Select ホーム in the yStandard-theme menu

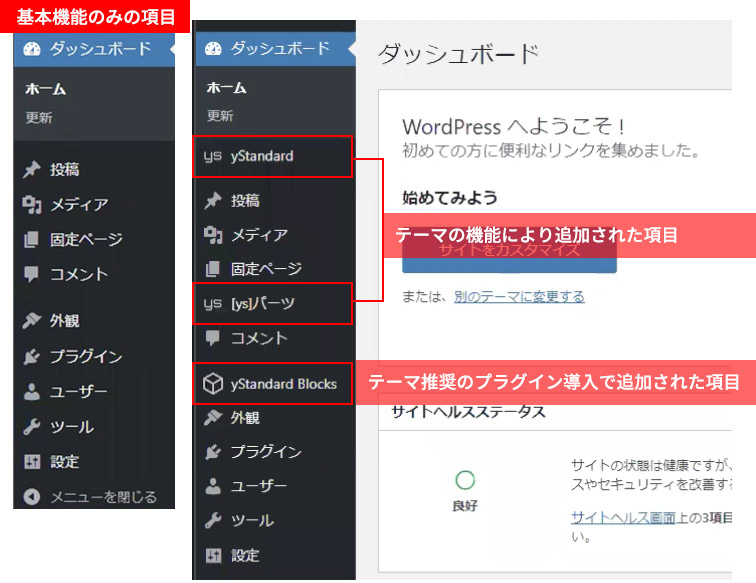[x=227, y=87]
